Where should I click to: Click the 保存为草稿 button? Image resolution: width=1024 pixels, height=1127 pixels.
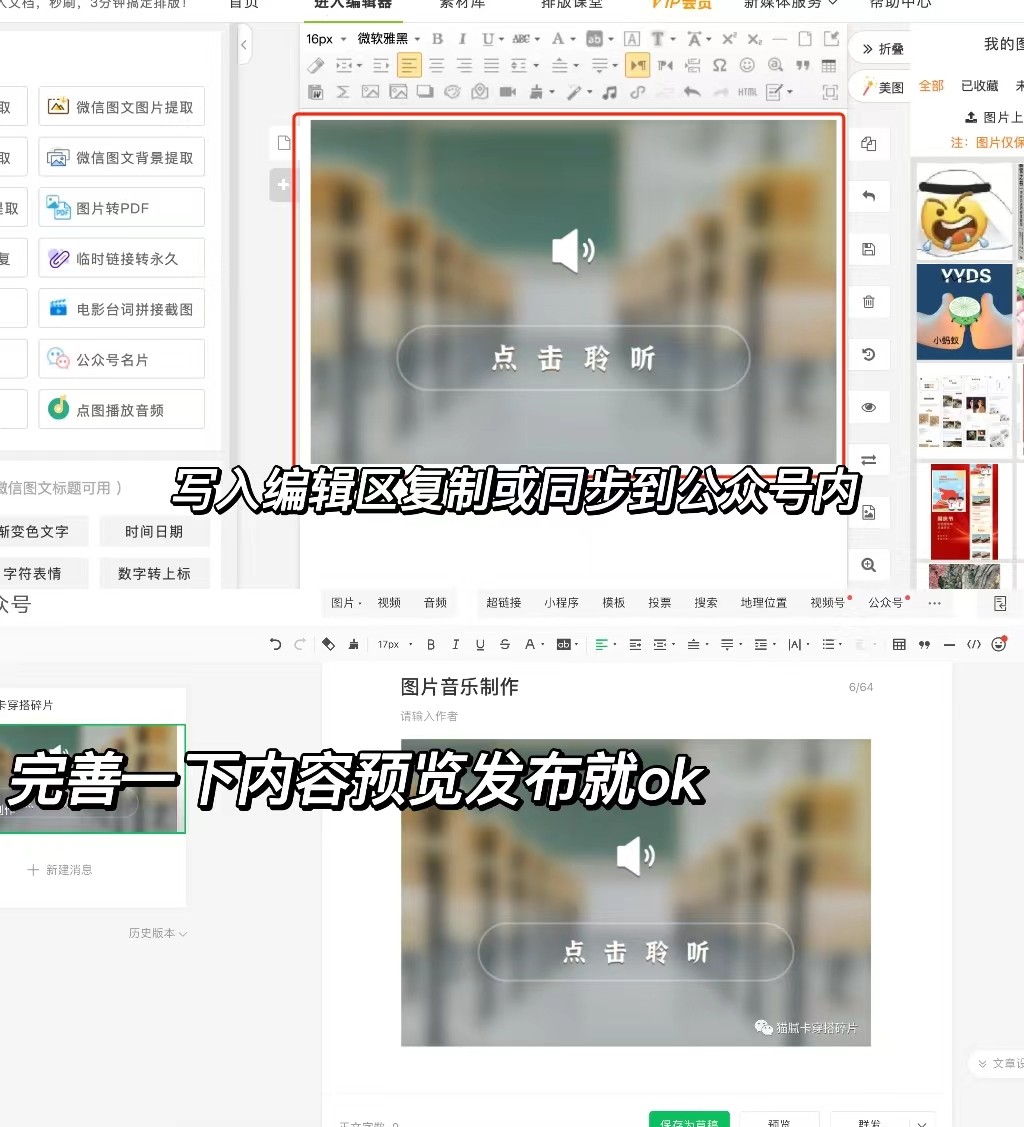[689, 1121]
